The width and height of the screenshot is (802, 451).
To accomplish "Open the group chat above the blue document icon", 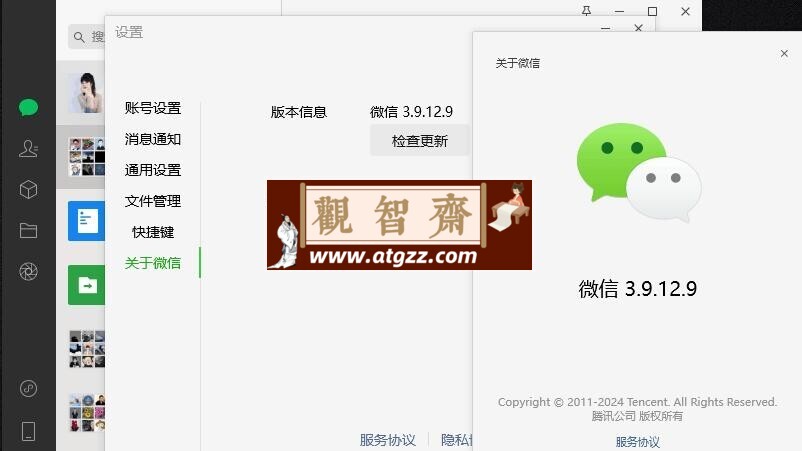I will 86,156.
